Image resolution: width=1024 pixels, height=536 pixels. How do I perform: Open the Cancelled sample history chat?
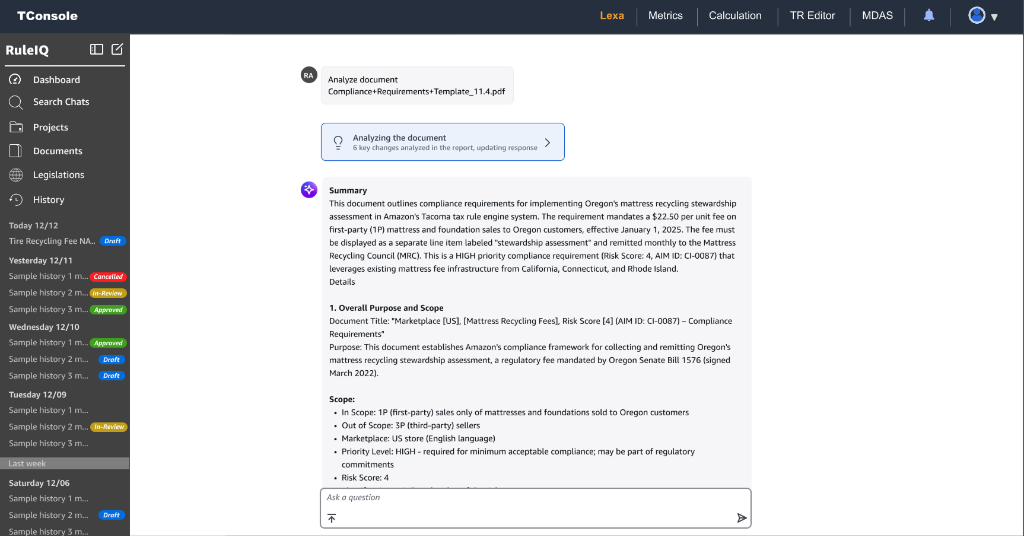[x=49, y=276]
